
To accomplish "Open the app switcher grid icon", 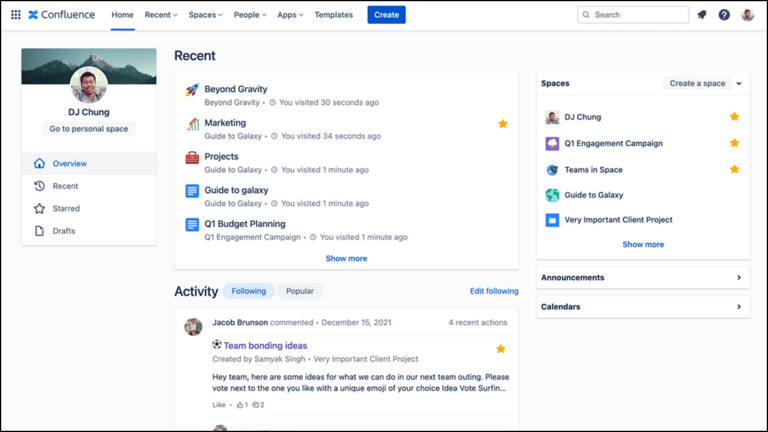I will tap(16, 15).
